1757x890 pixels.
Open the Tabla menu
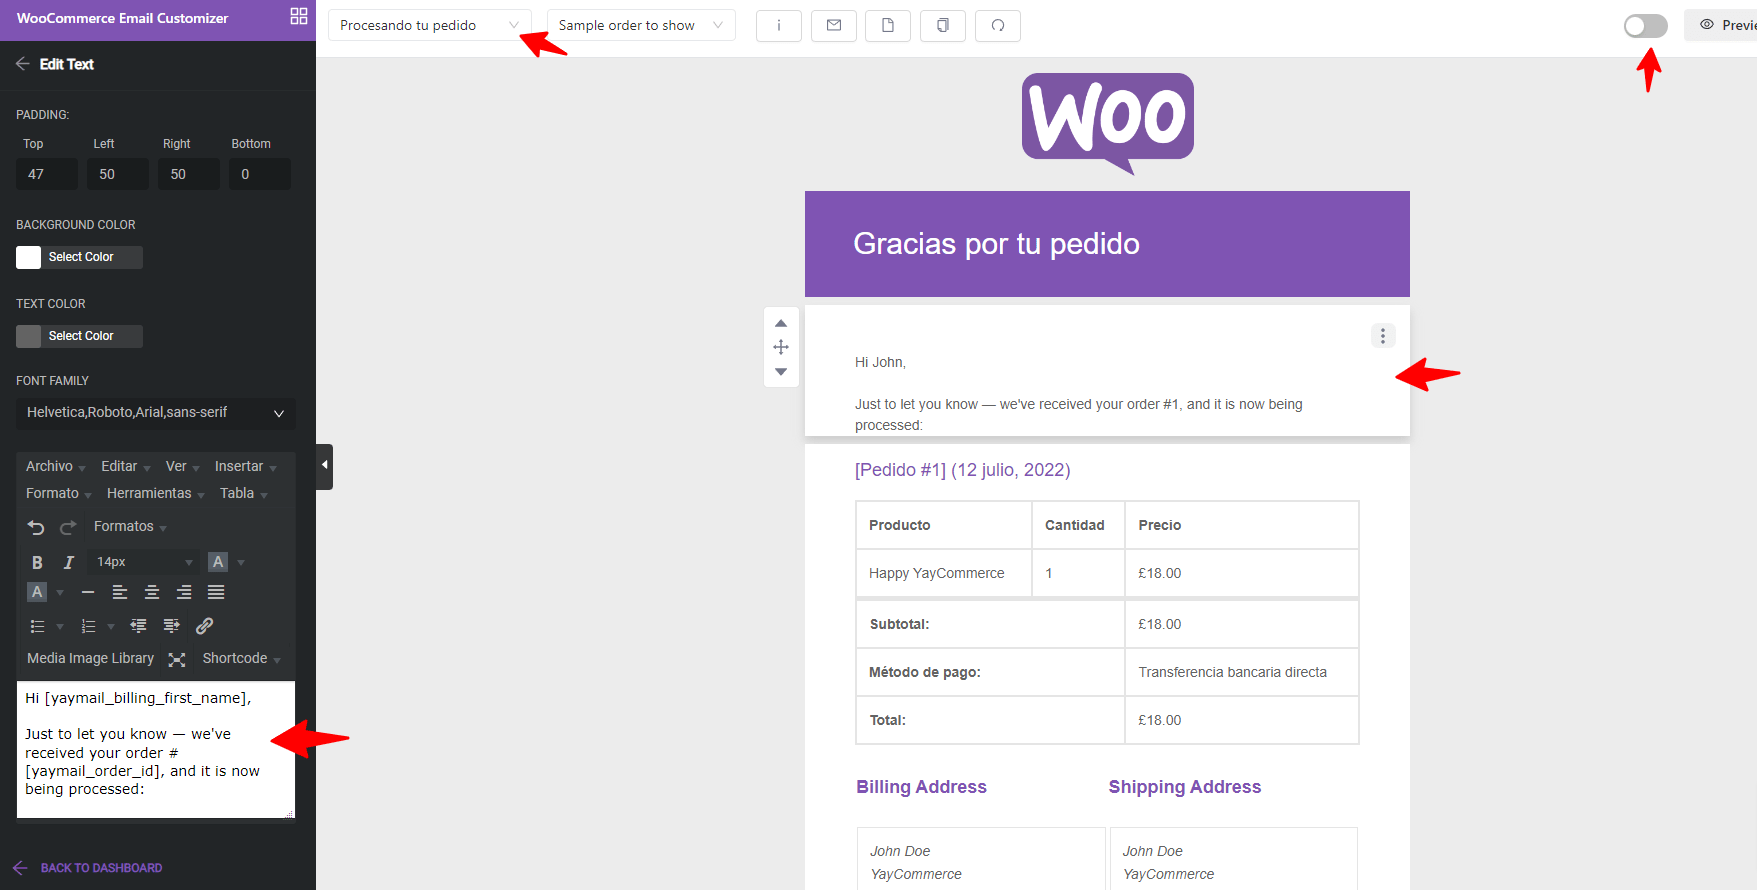(x=243, y=494)
